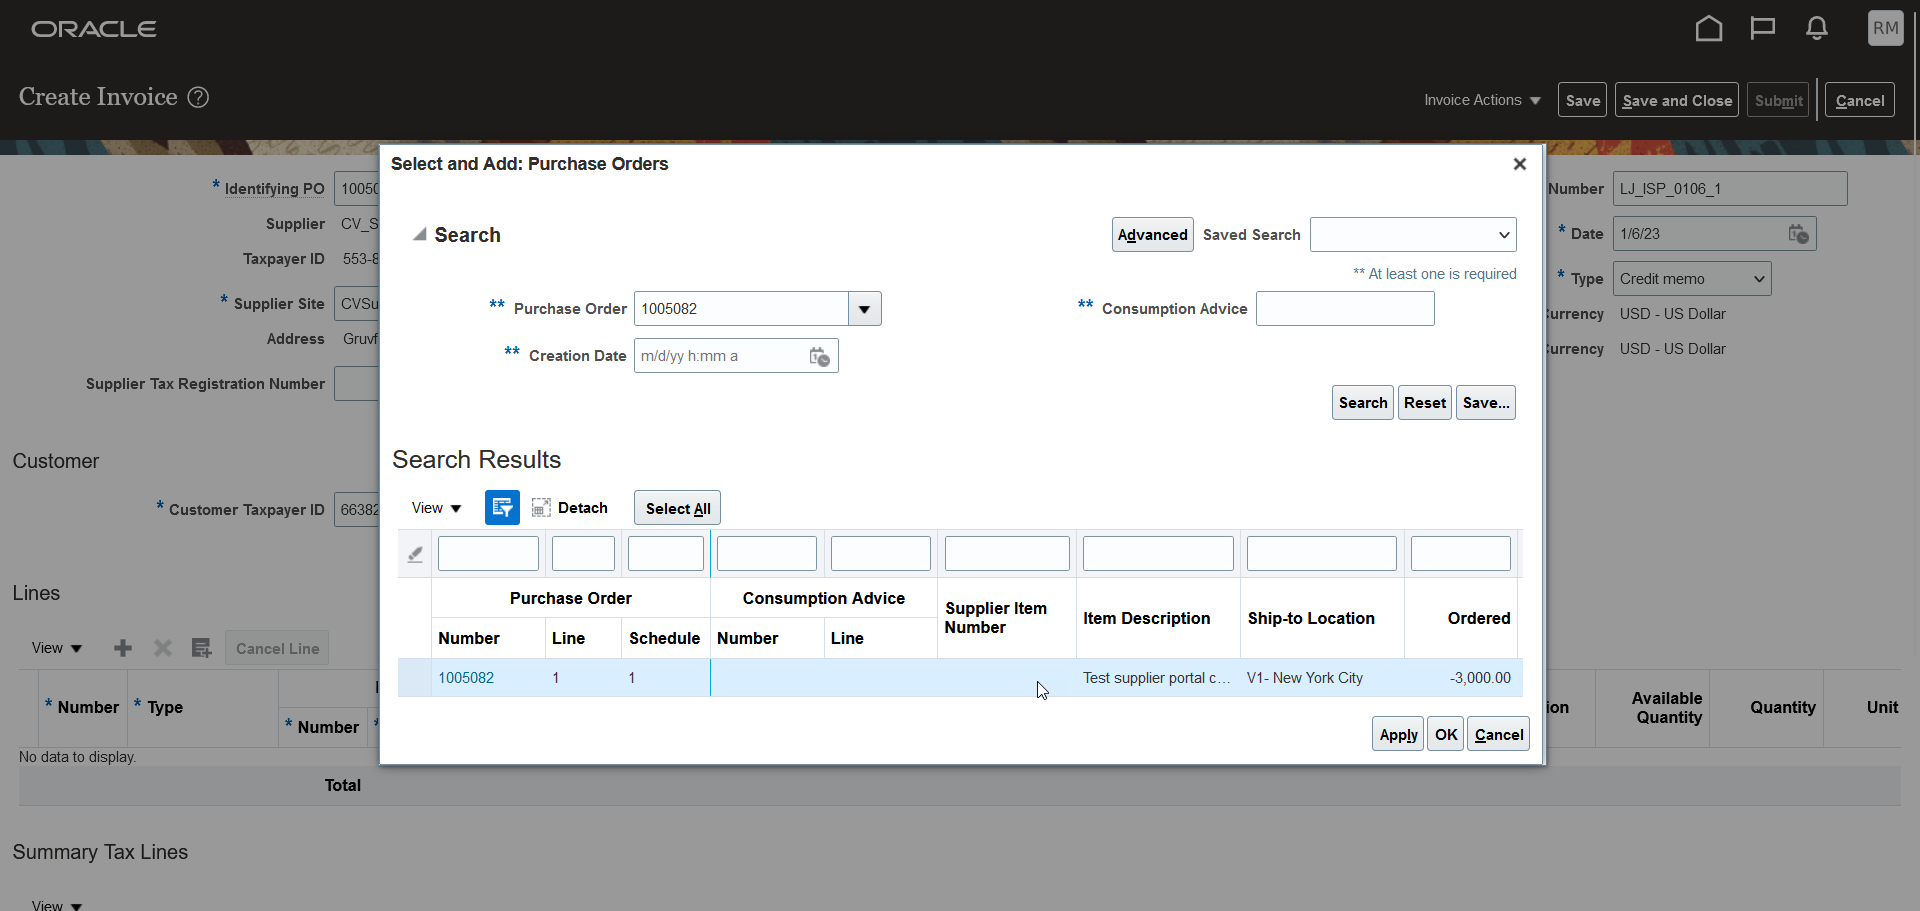Click Save in the page header
This screenshot has height=911, width=1920.
1582,100
